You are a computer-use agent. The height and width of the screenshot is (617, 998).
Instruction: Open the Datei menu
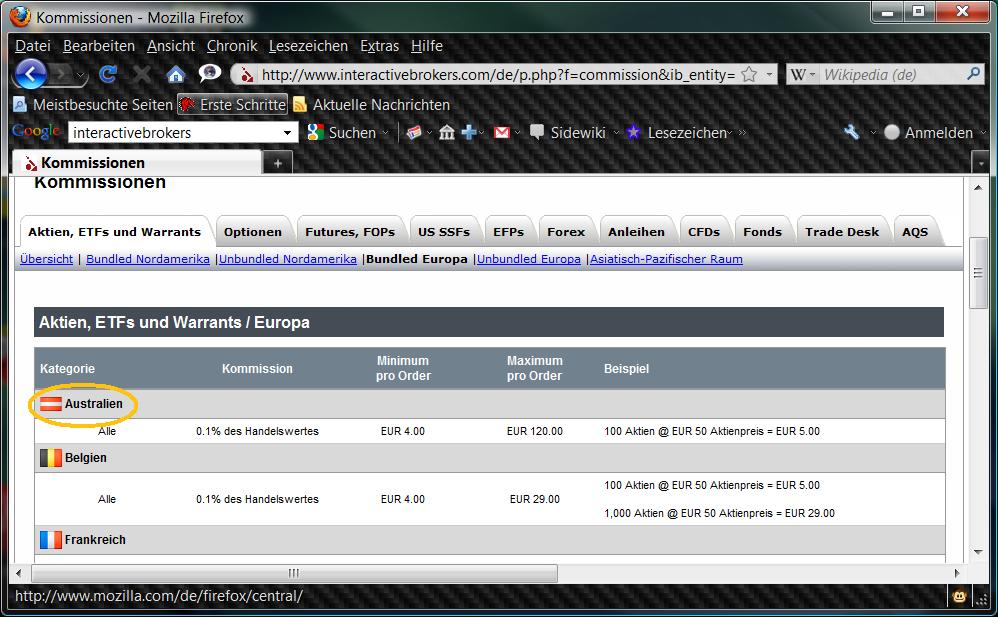[x=33, y=46]
